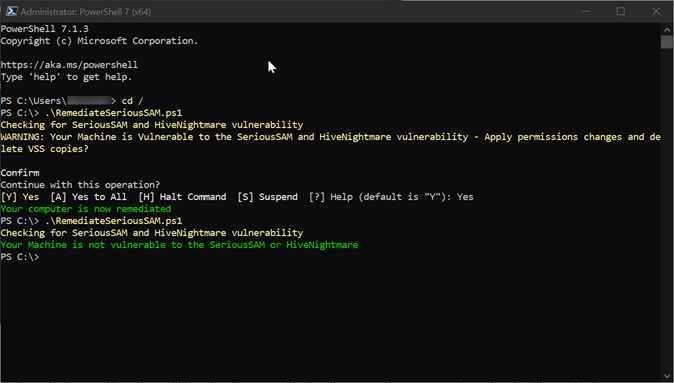
Task: Click the vertical scrollbar thumb
Action: coord(667,42)
